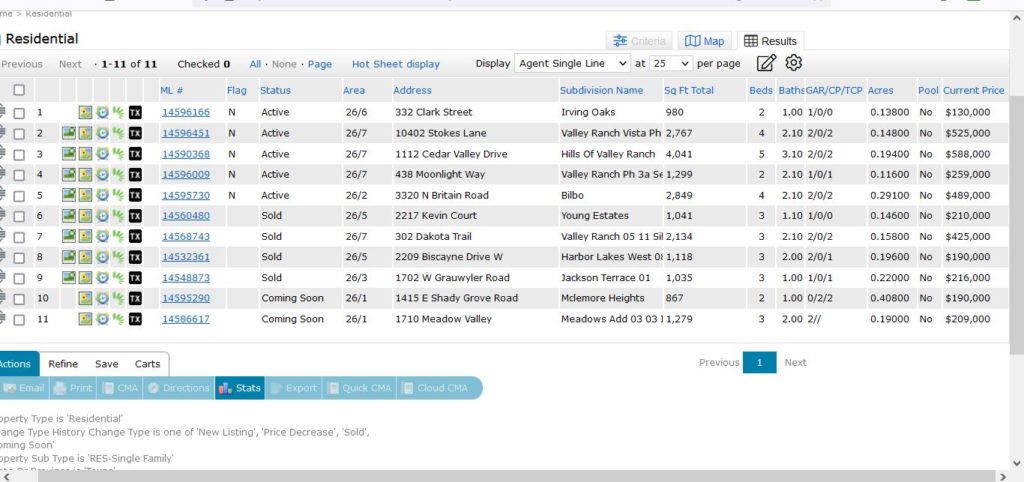
Task: Open yellow picture icon for 1112 Cedar Valley Drive
Action: (86, 154)
